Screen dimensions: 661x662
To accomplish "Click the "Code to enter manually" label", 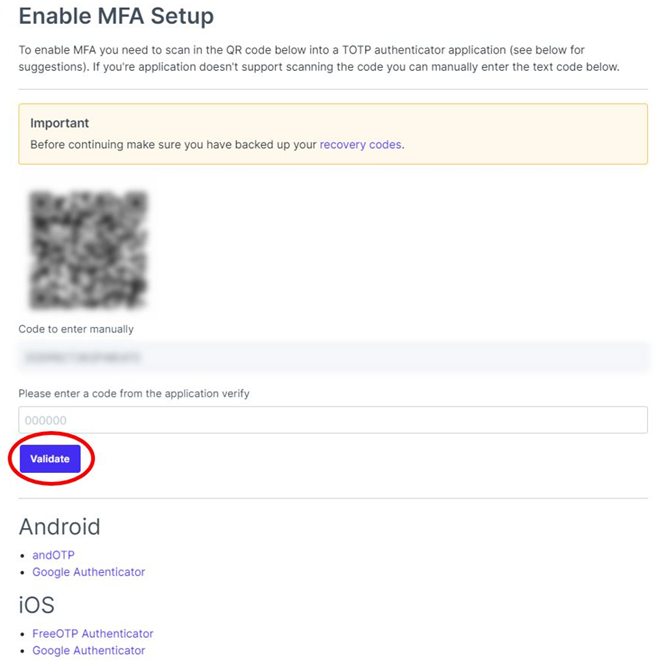I will pos(76,329).
